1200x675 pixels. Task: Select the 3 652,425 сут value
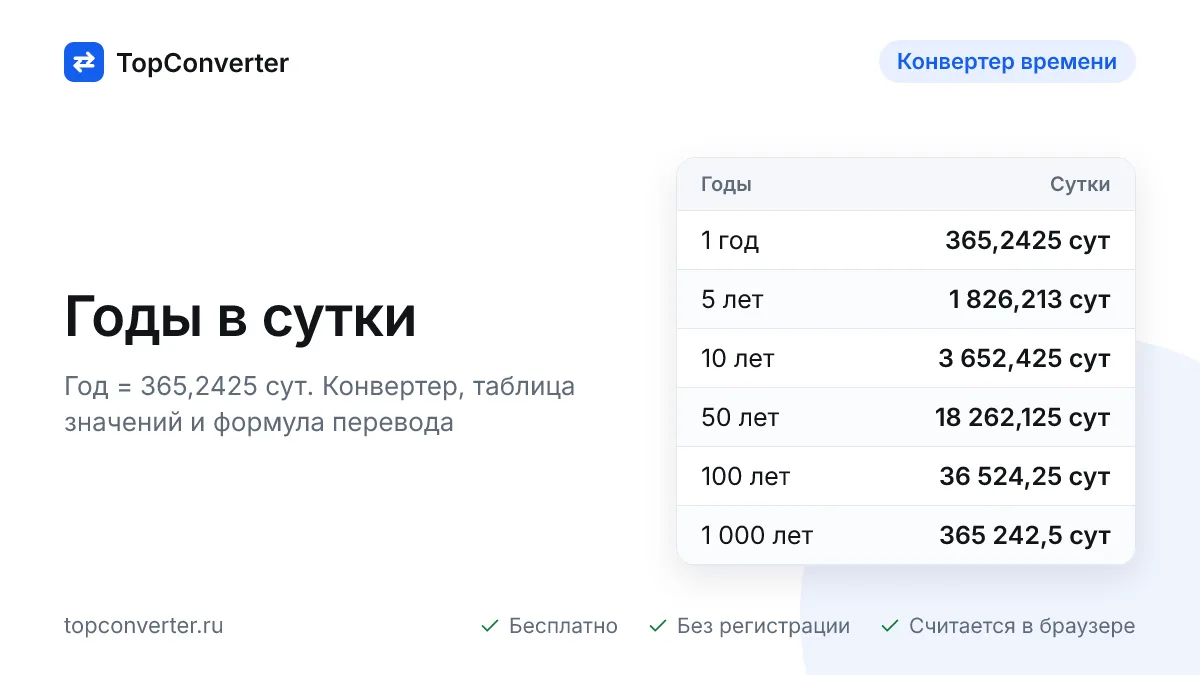[1025, 359]
